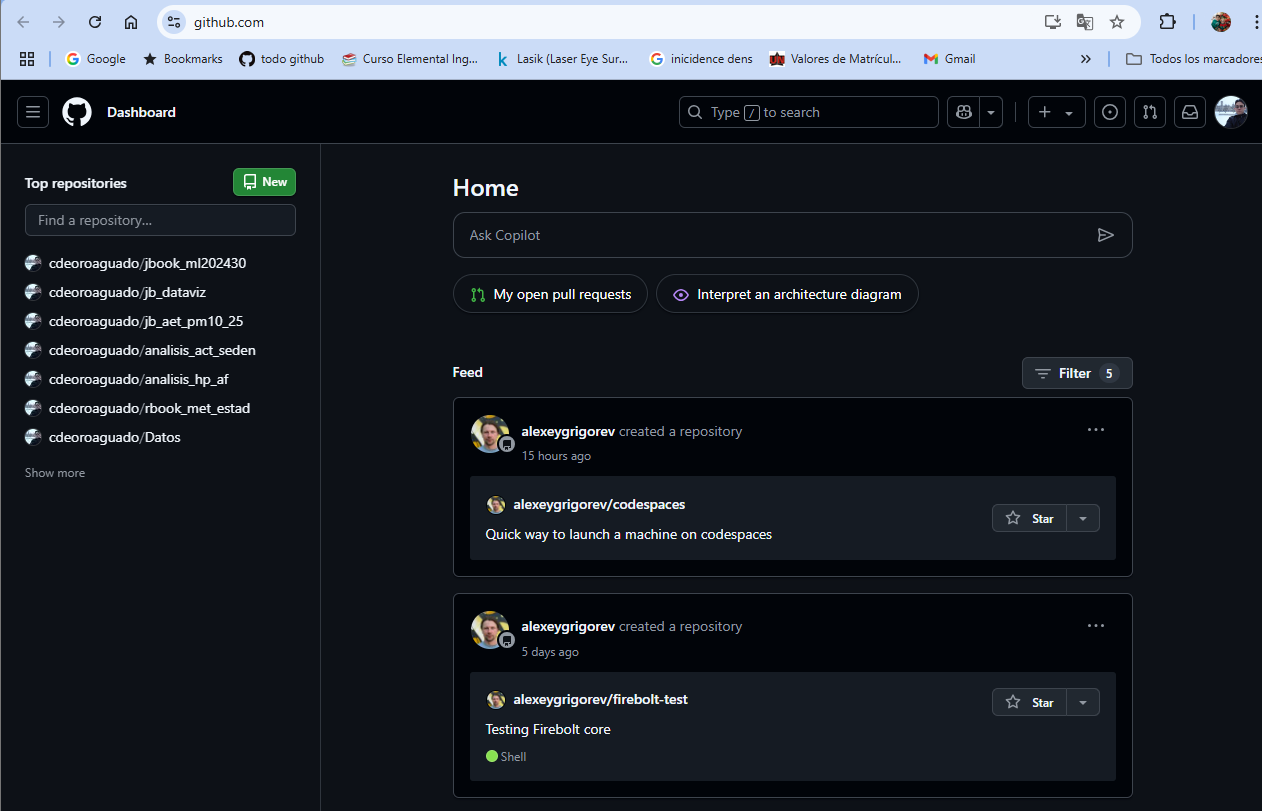Create a repository with the New button

click(x=264, y=181)
